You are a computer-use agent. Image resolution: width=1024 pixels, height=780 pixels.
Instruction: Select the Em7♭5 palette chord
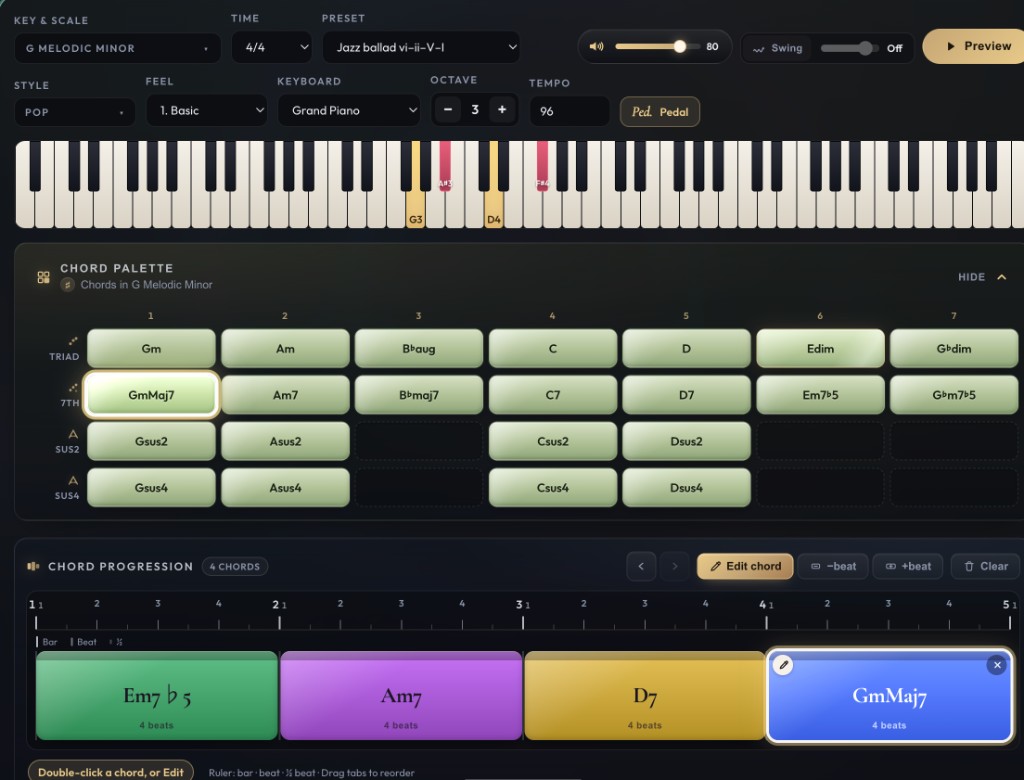(x=820, y=395)
